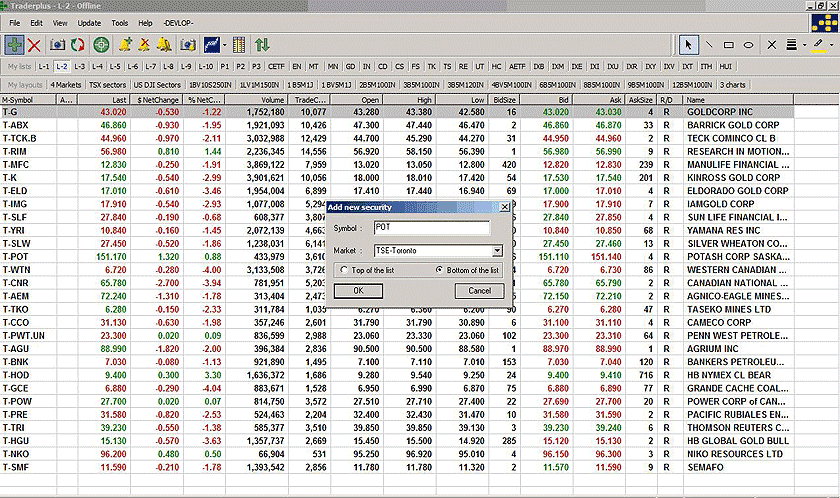Open the 4 Markets layout
840x498 pixels.
point(66,85)
